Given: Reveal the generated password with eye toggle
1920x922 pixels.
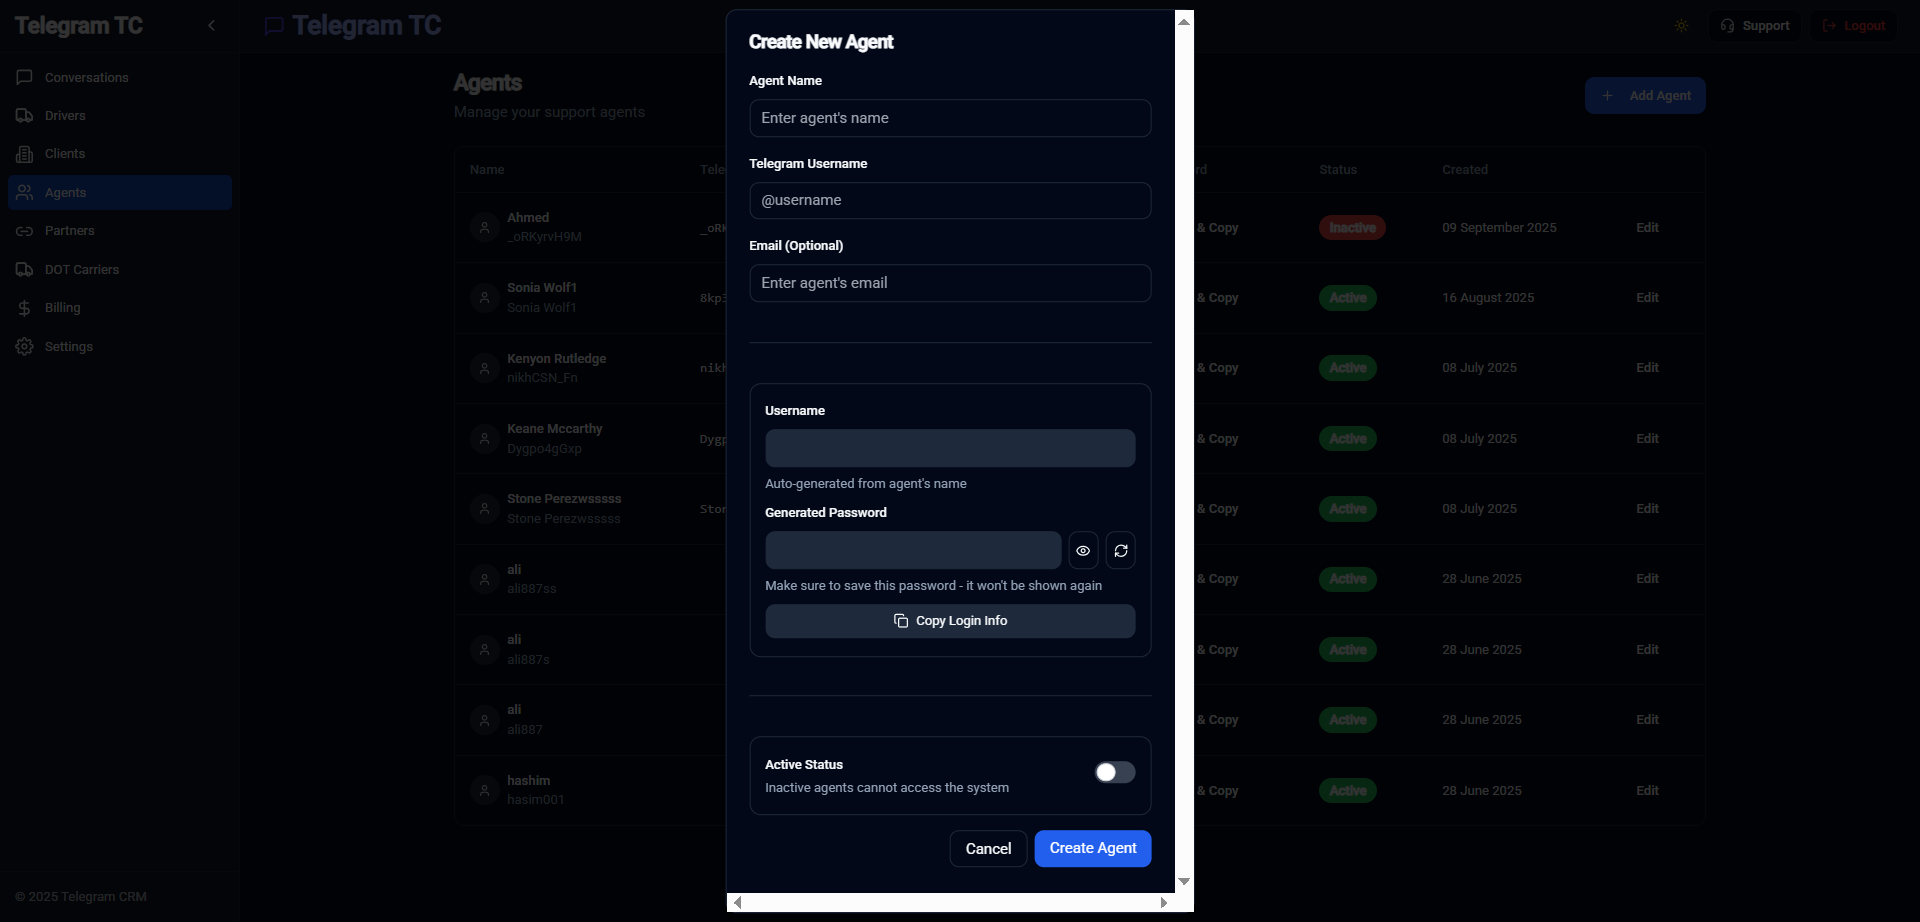Looking at the screenshot, I should tap(1083, 550).
